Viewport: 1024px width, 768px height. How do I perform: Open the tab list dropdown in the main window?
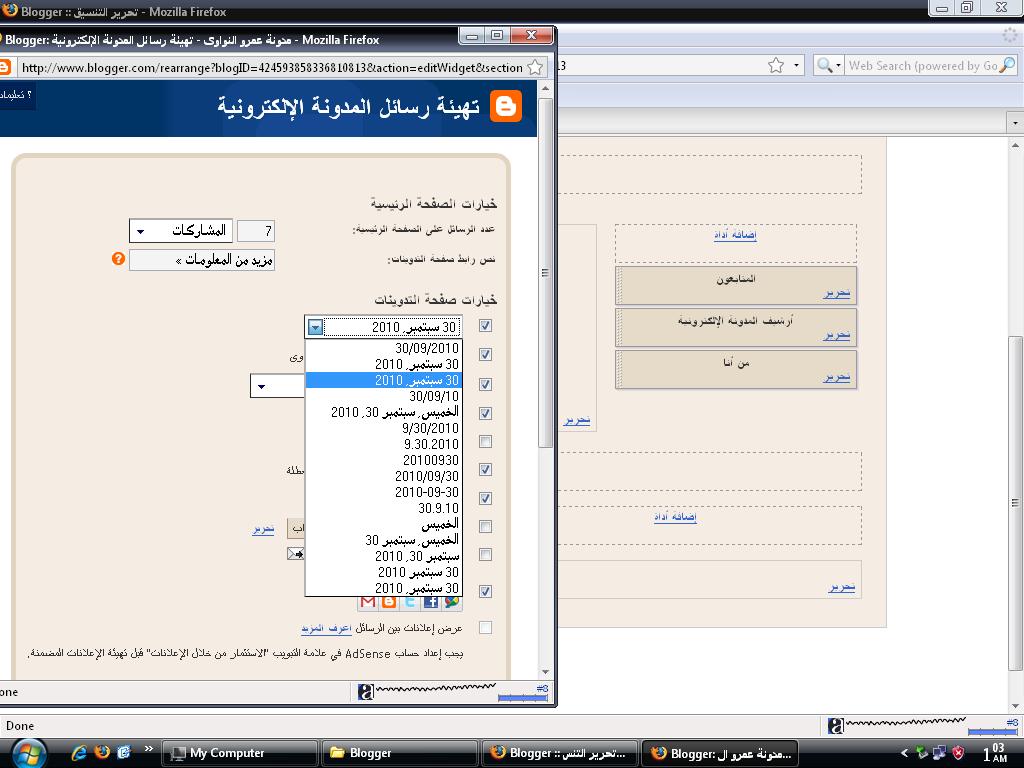[1016, 122]
